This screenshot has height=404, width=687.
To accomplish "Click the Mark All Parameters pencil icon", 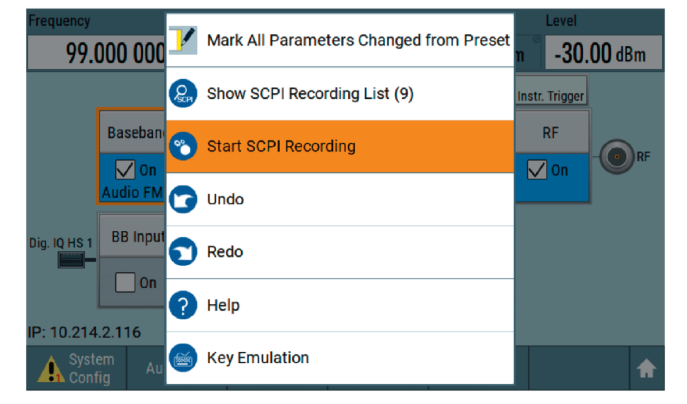I will [183, 40].
